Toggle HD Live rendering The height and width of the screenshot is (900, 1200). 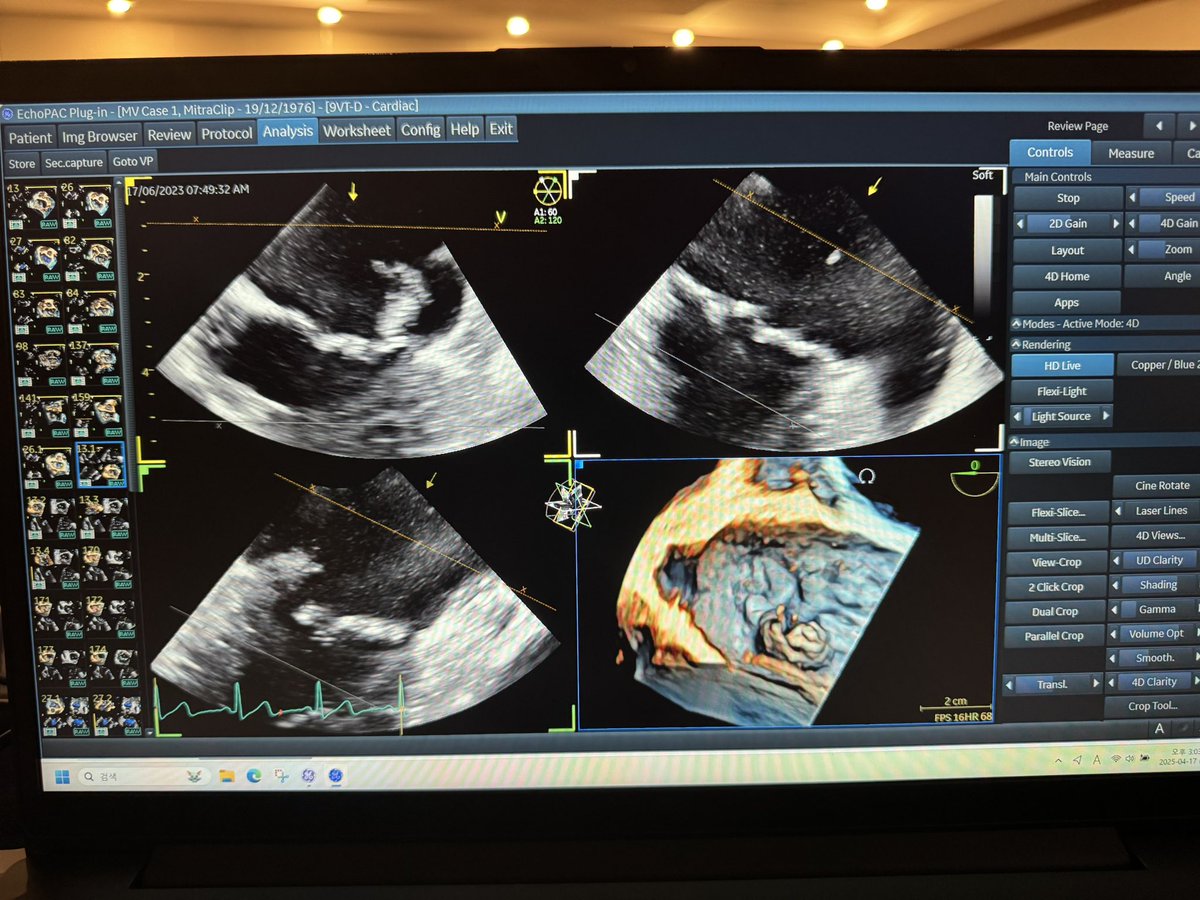[x=1061, y=366]
